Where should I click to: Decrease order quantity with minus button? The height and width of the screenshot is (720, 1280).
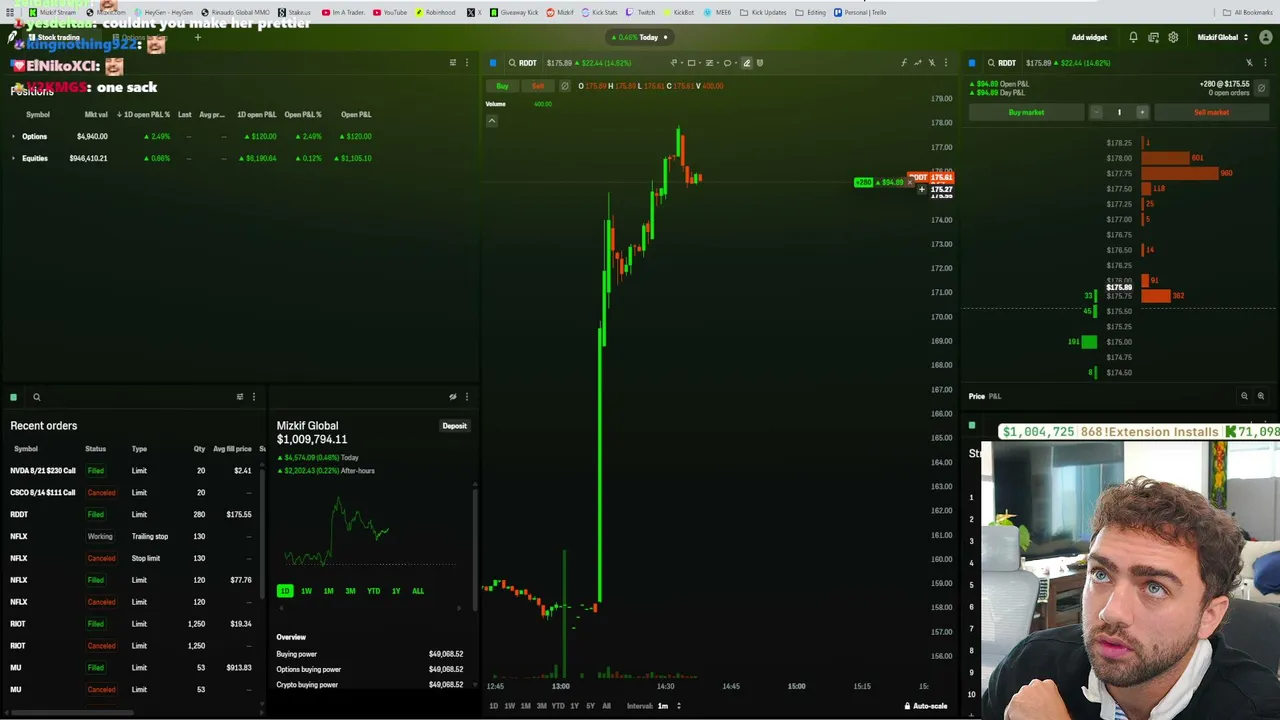coord(1096,112)
